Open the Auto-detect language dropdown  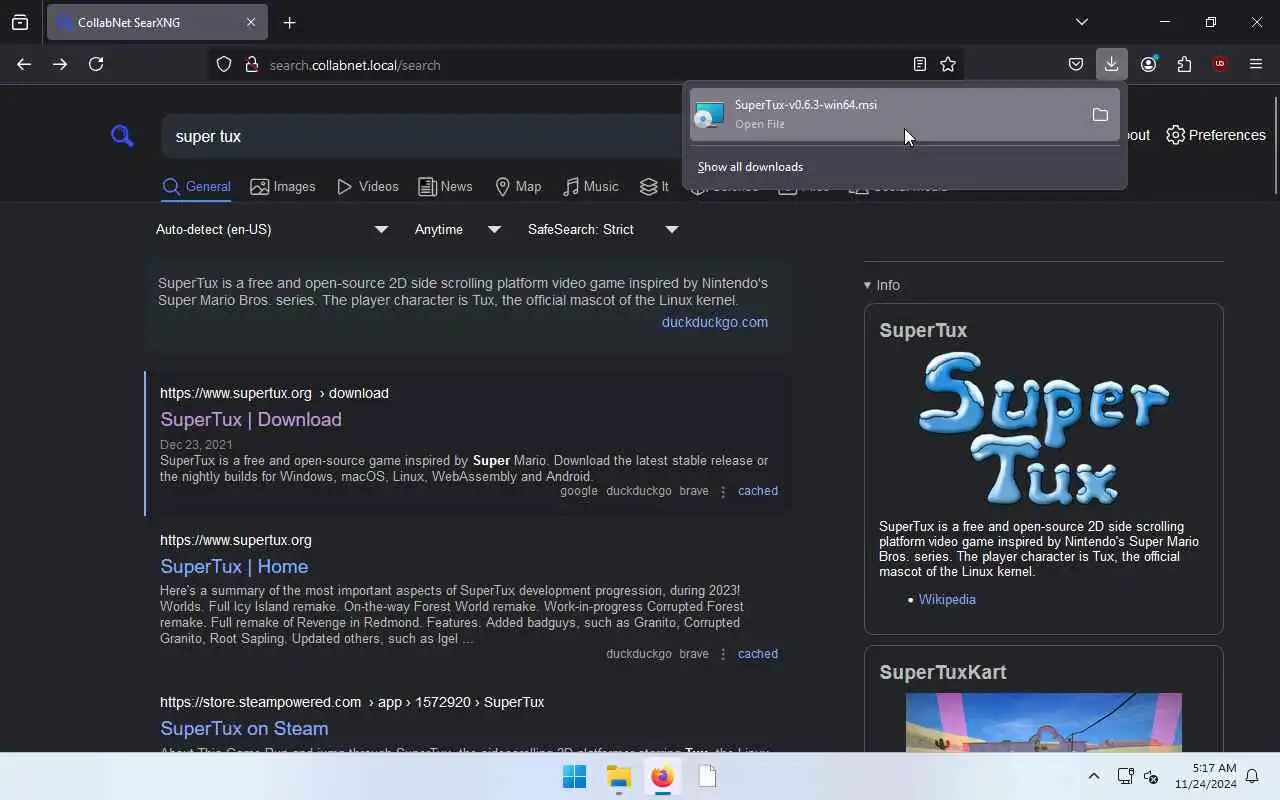pyautogui.click(x=272, y=229)
